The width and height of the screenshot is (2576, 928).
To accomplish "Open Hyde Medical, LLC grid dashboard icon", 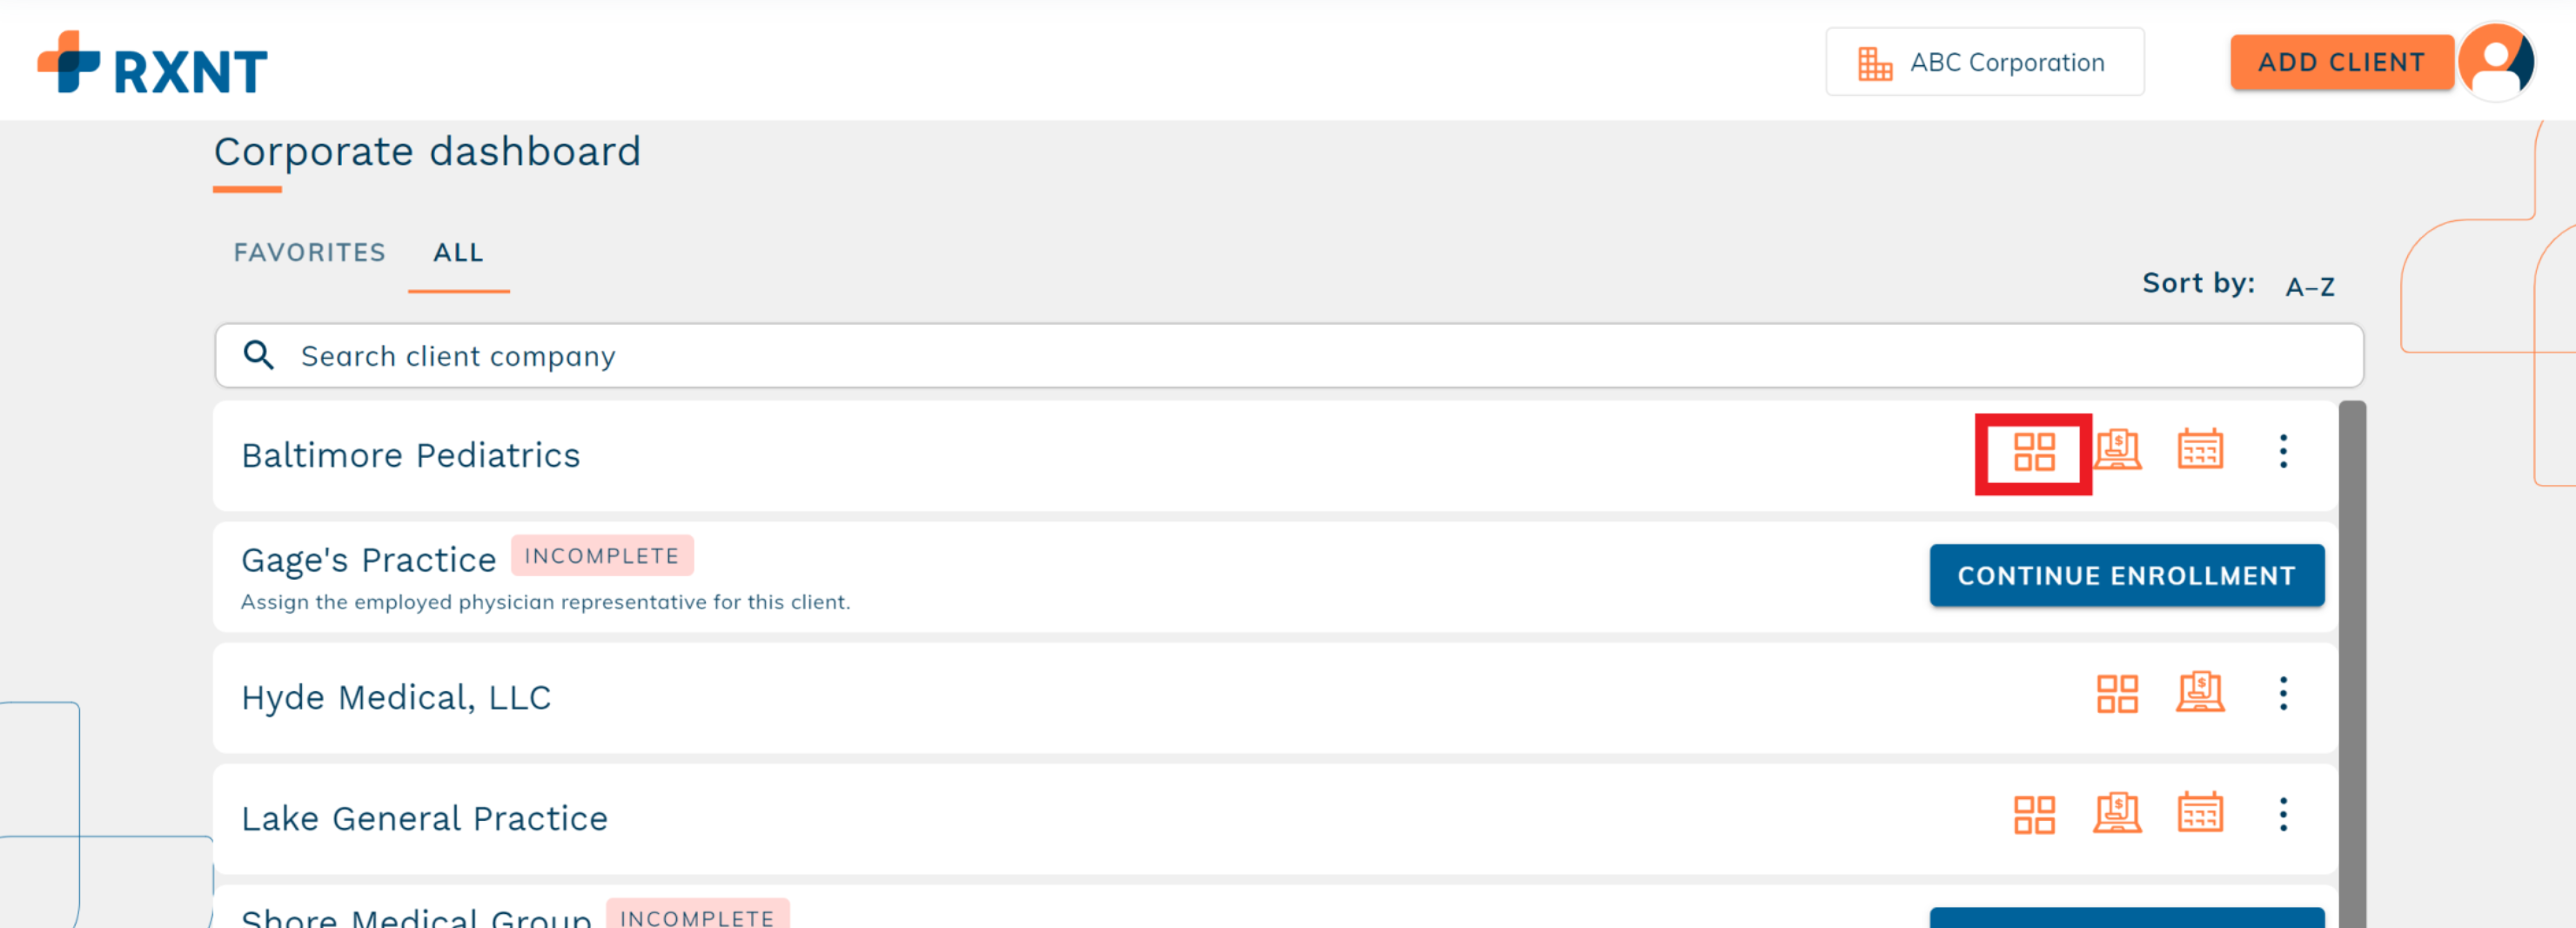I will (2117, 693).
